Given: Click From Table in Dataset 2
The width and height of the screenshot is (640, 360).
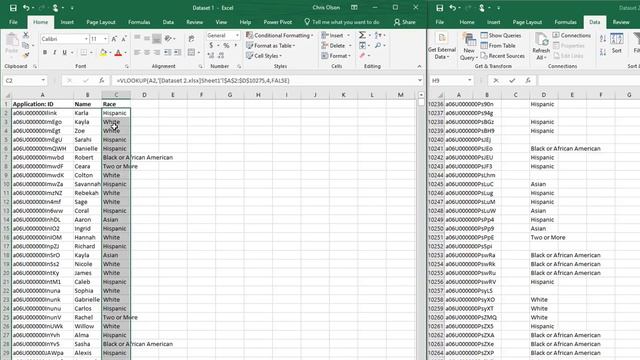Looking at the screenshot, I should coord(498,46).
